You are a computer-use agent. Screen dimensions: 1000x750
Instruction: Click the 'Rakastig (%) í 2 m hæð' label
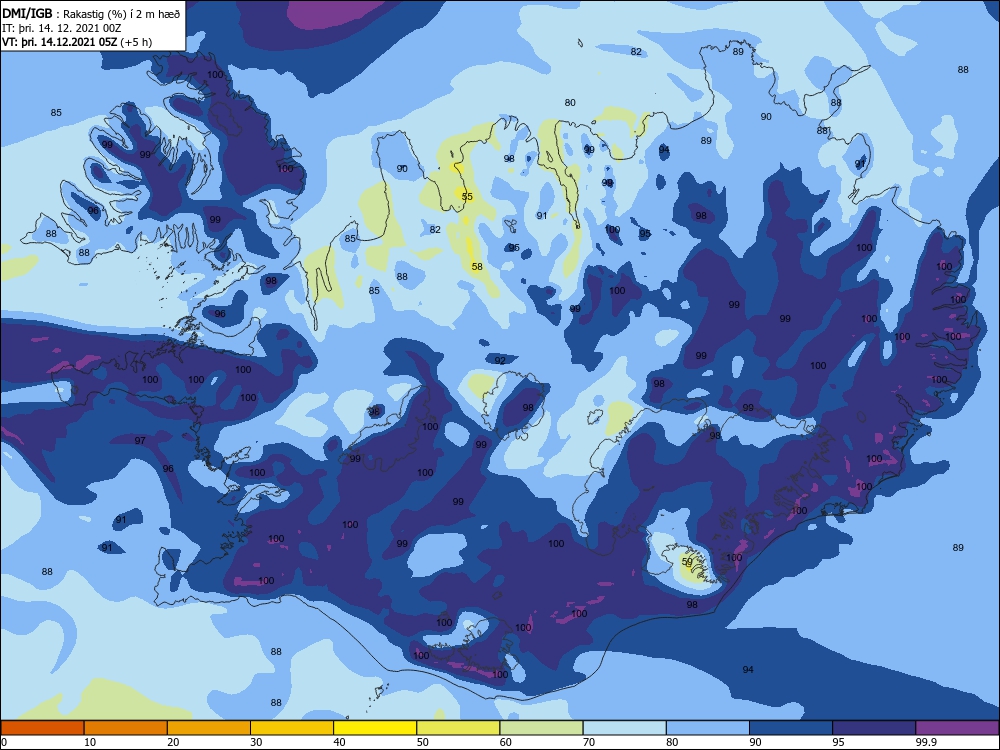point(121,14)
